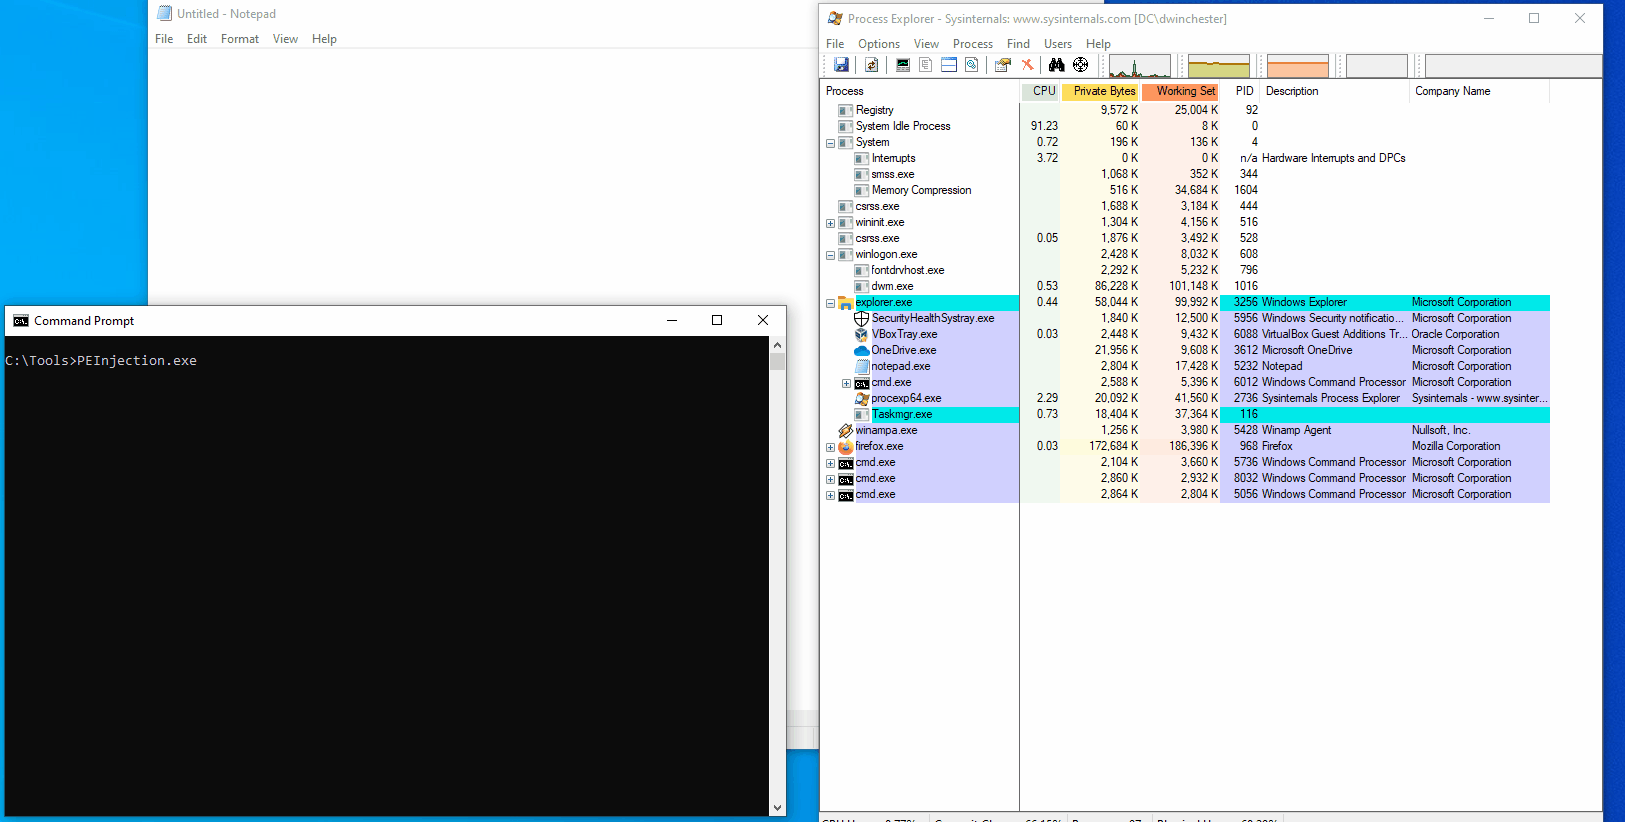Open the Process menu in Process Explorer

click(972, 44)
